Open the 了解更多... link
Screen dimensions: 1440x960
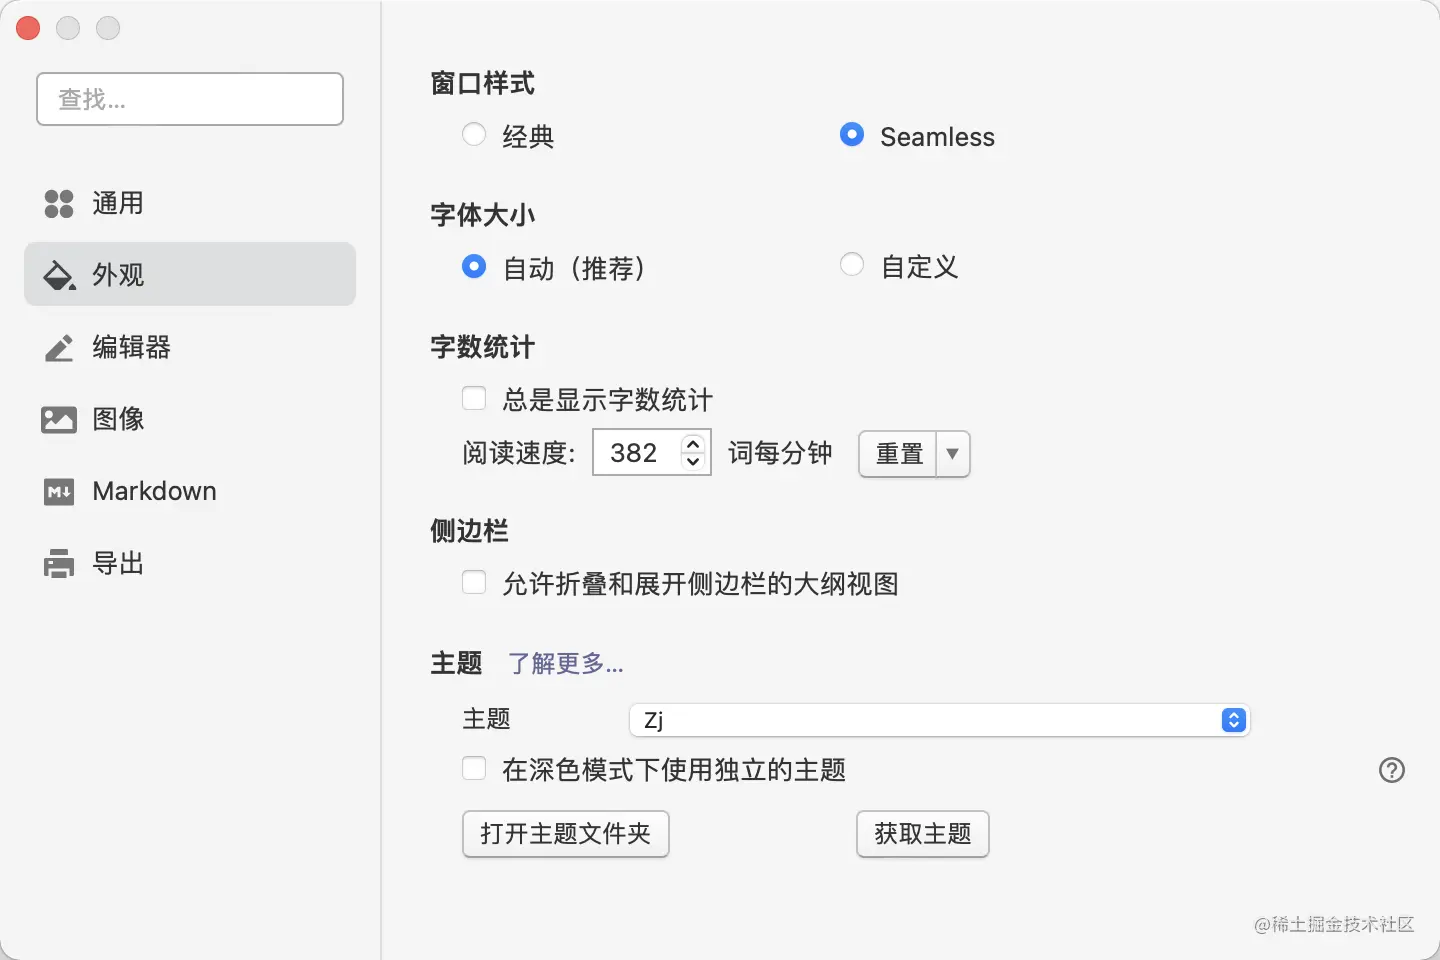(566, 663)
